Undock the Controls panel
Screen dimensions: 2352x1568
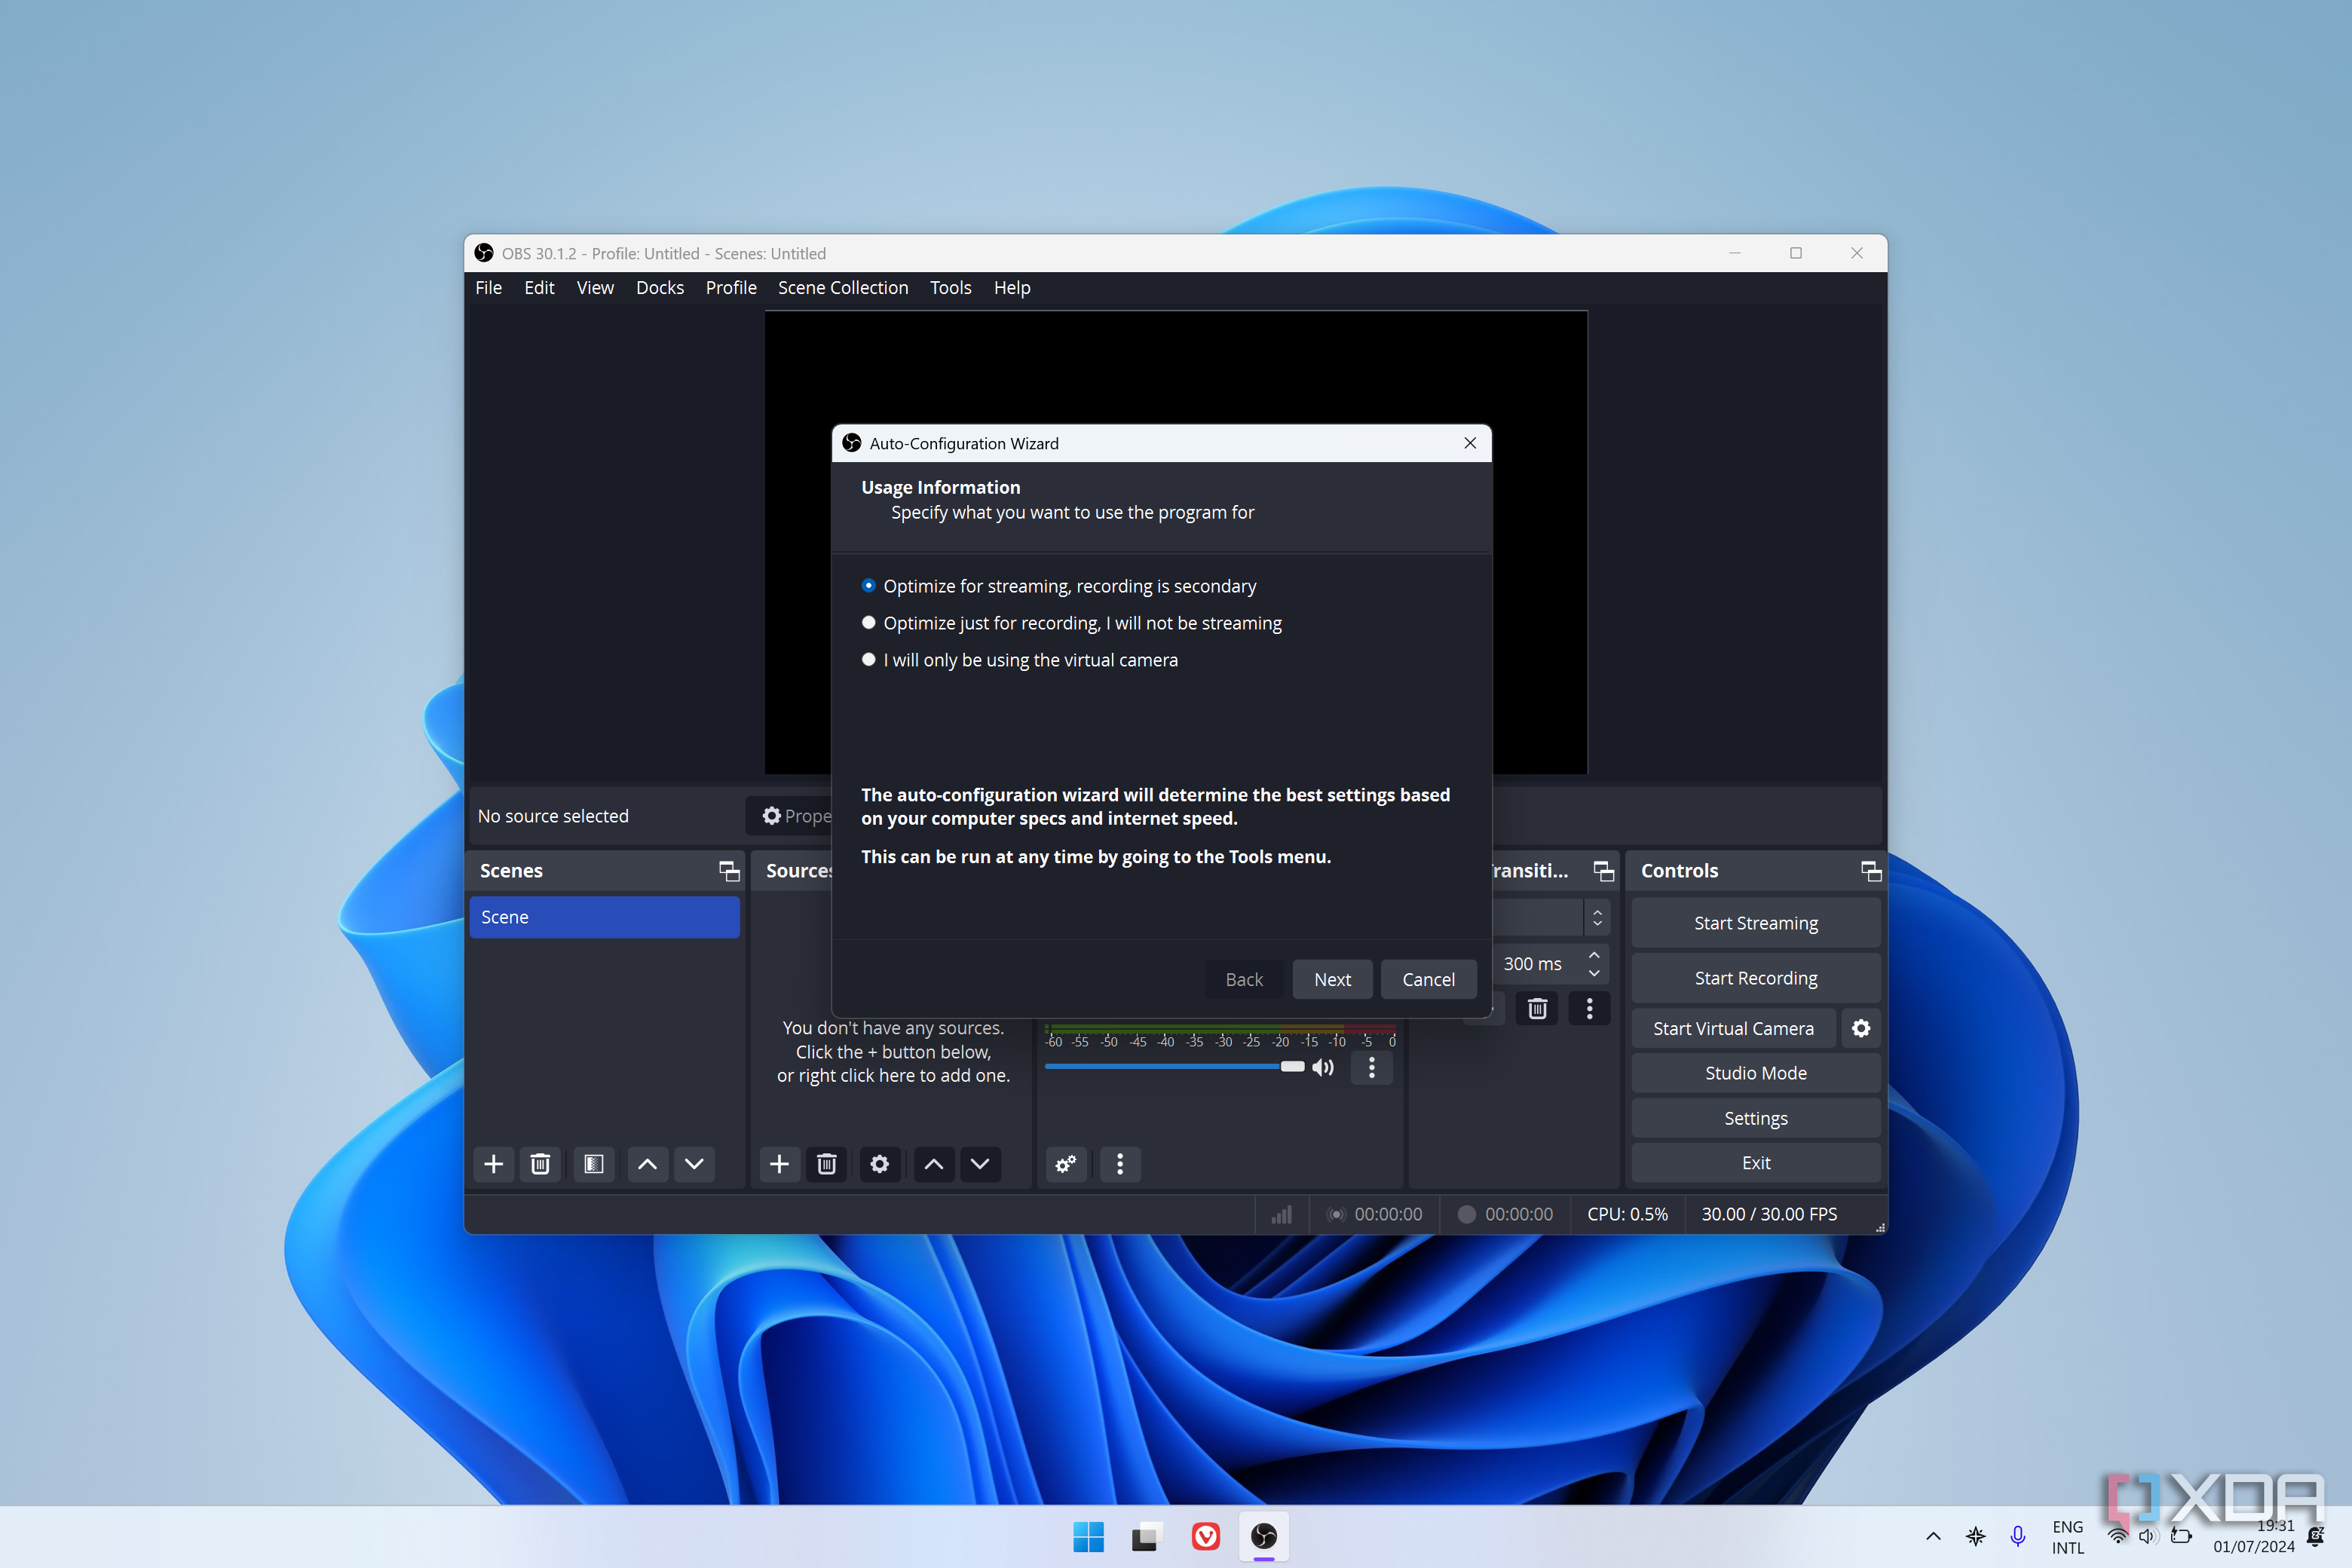click(x=1871, y=871)
